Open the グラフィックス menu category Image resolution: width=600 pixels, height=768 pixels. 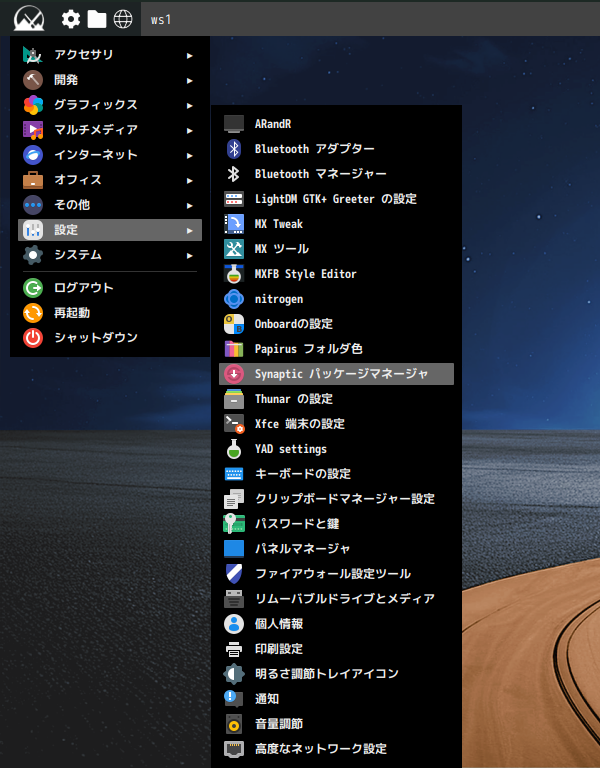pos(110,105)
